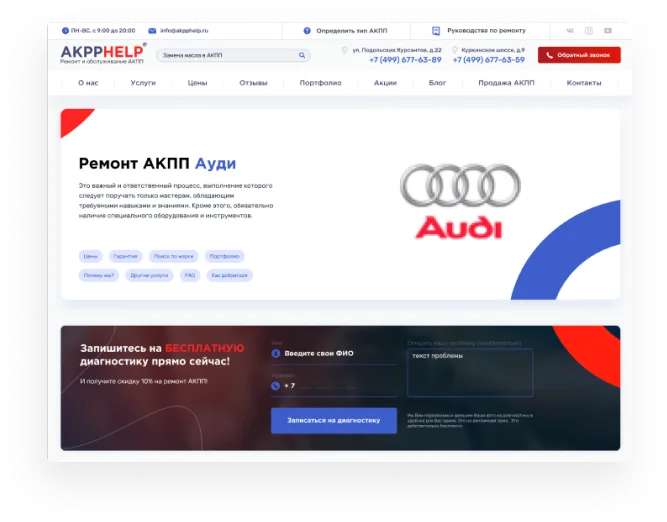Screen dimensions: 667x522
Task: Click the clock icon by working hours
Action: pos(65,31)
